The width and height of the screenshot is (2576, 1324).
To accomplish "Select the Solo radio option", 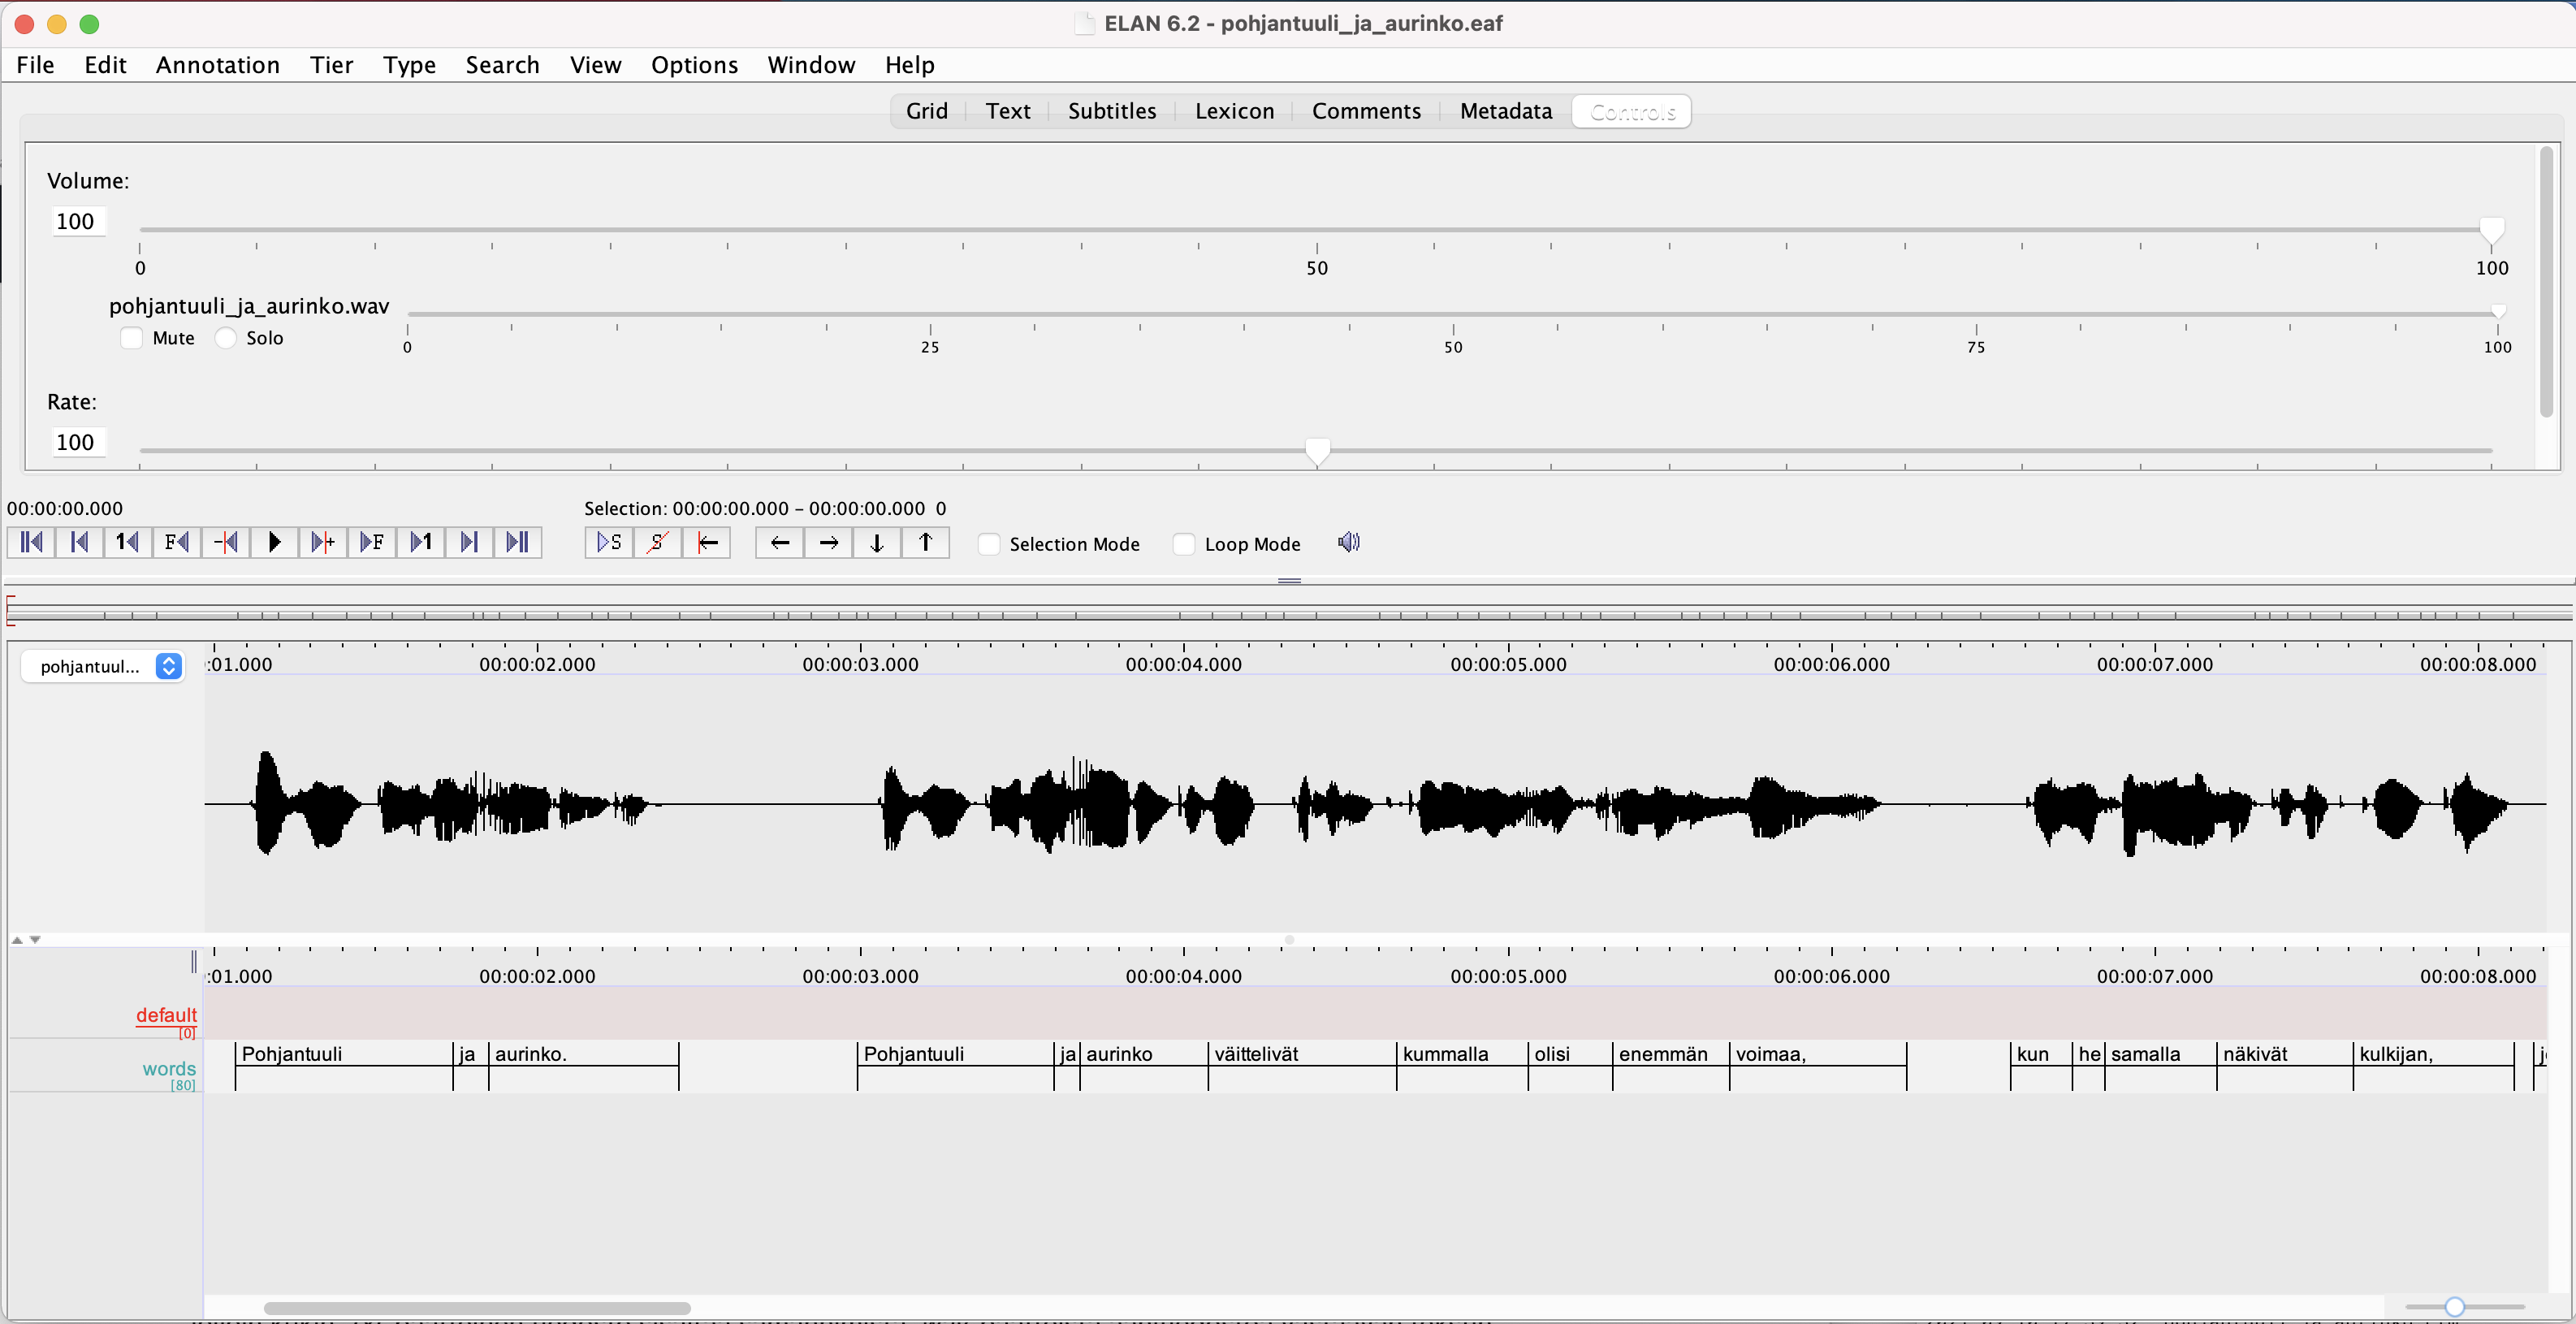I will pyautogui.click(x=227, y=338).
